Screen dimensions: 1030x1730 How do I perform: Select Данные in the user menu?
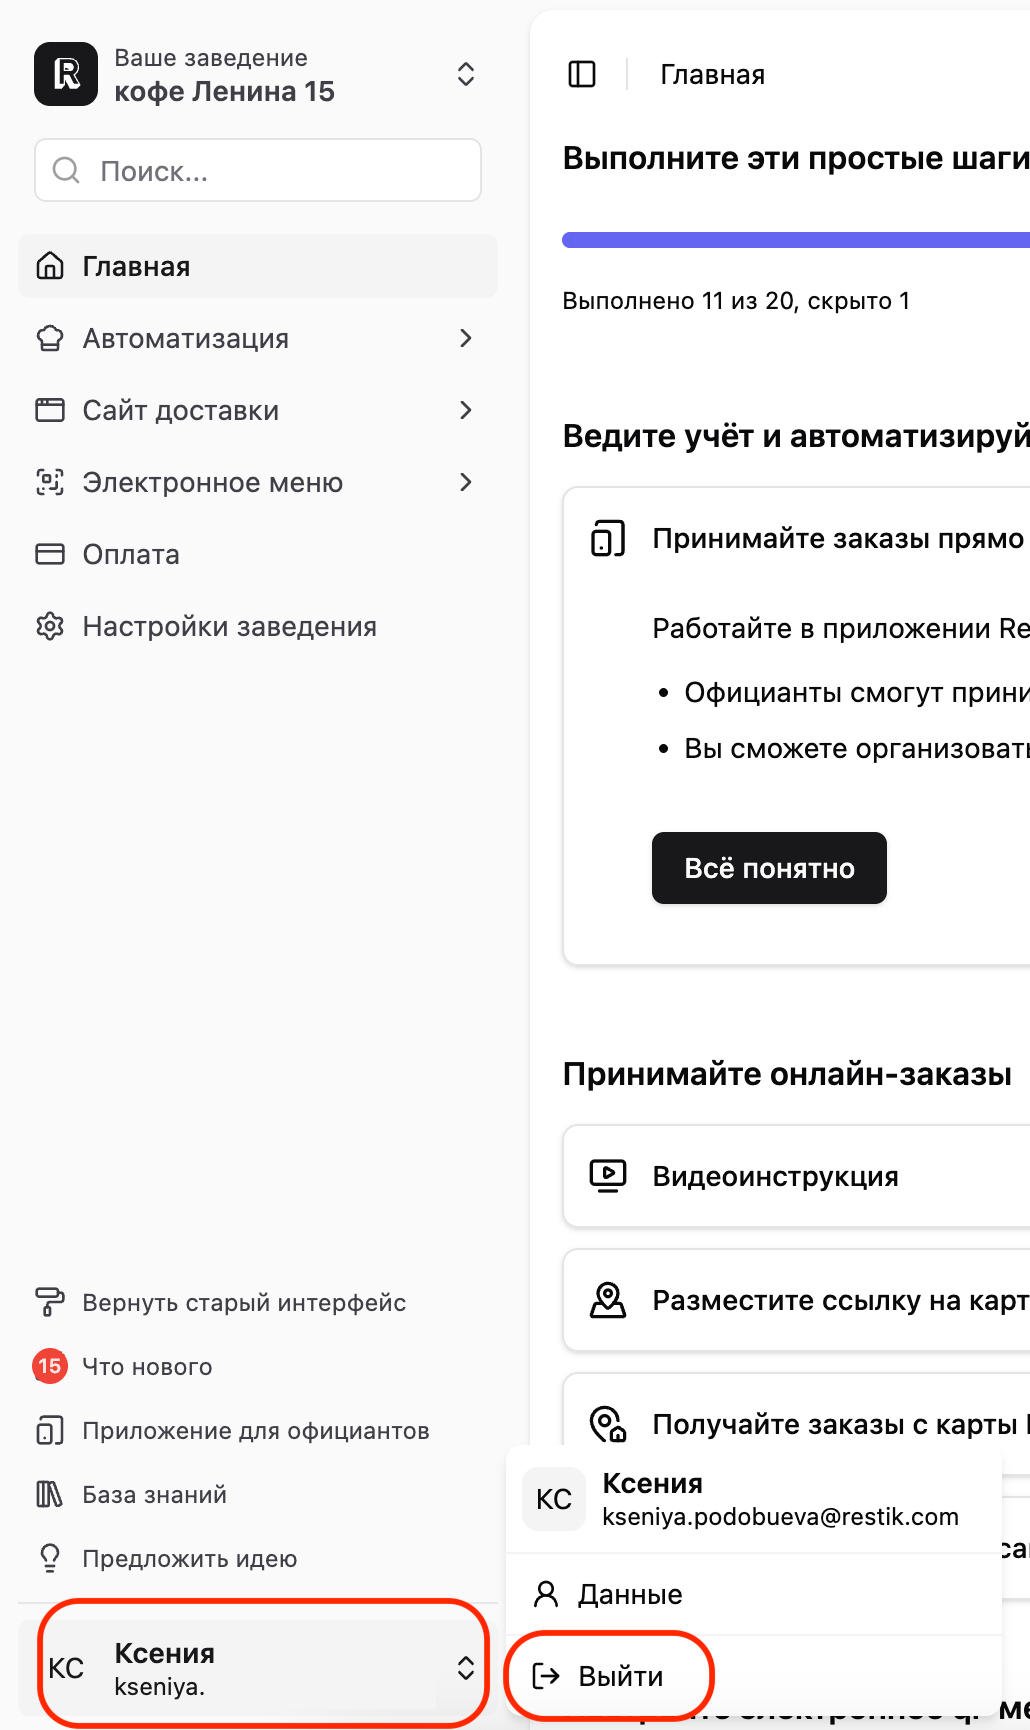tap(630, 1594)
